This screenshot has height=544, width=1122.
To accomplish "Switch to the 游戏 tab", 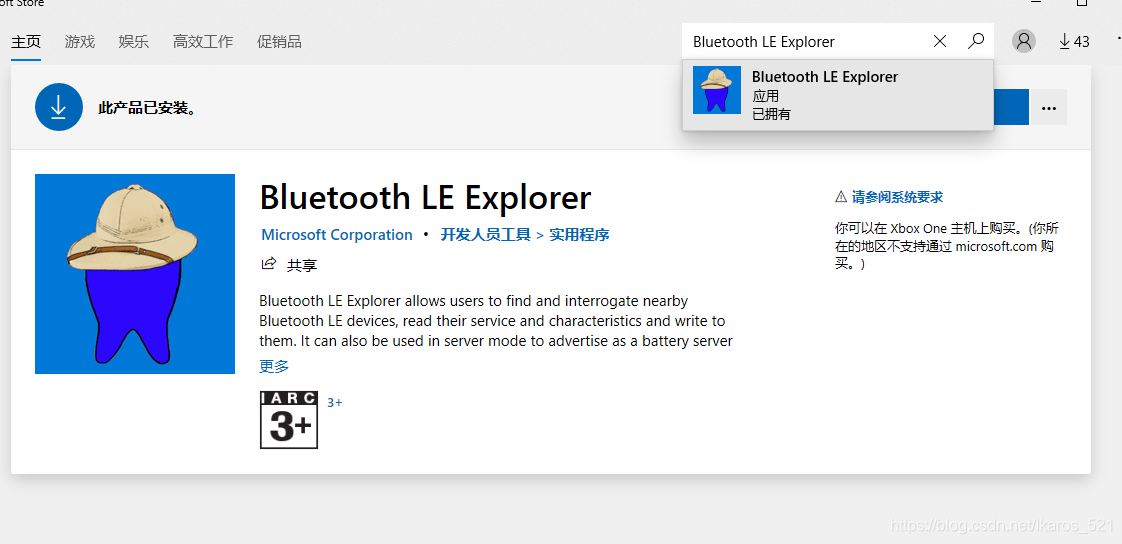I will [x=79, y=42].
